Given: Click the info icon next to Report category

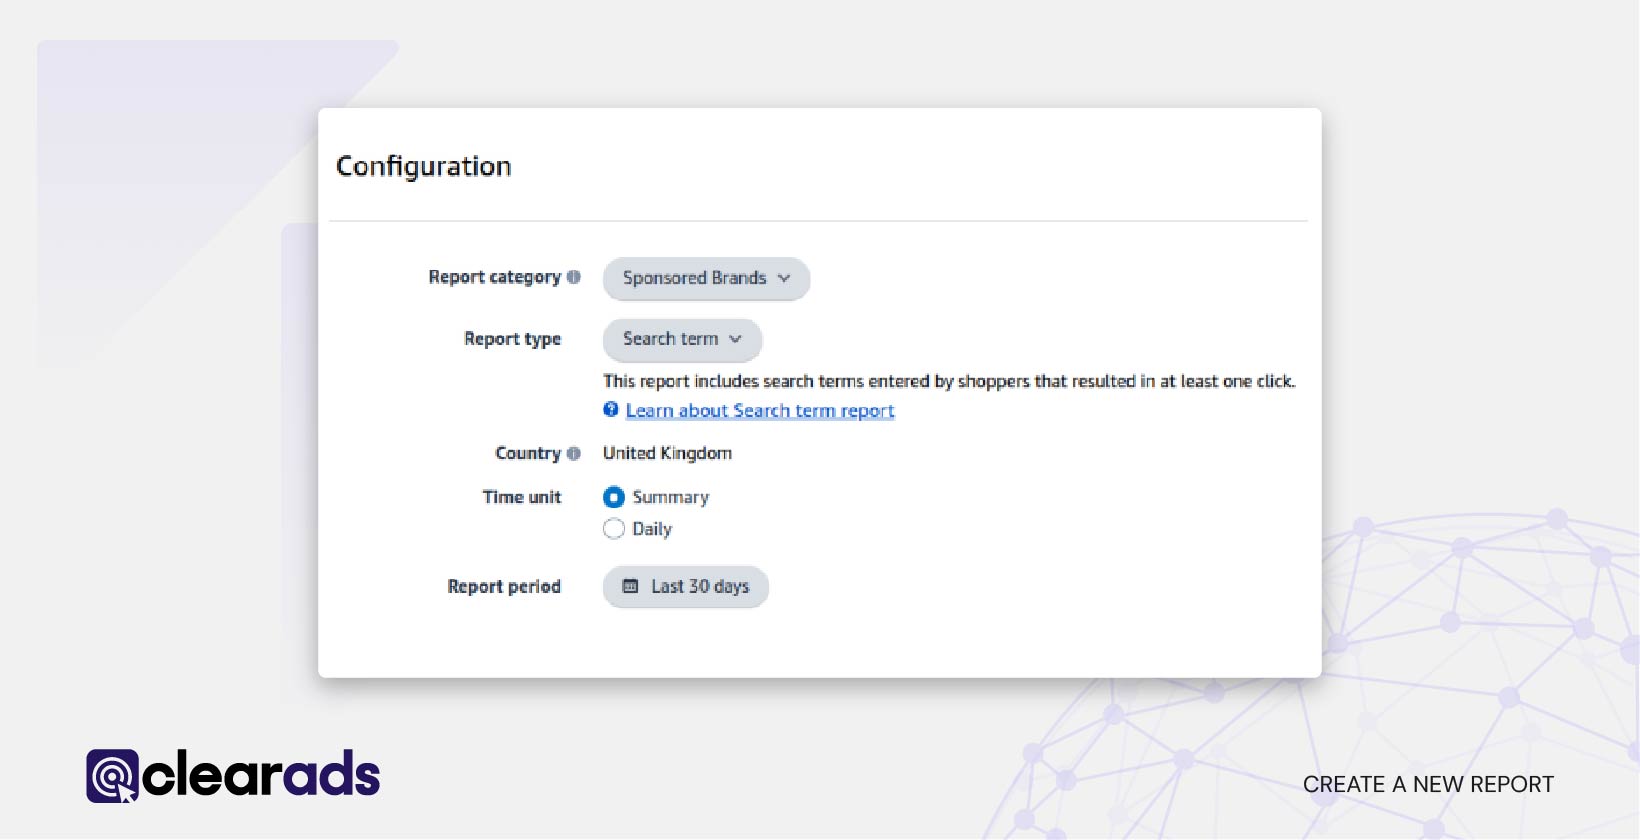Looking at the screenshot, I should (x=574, y=277).
